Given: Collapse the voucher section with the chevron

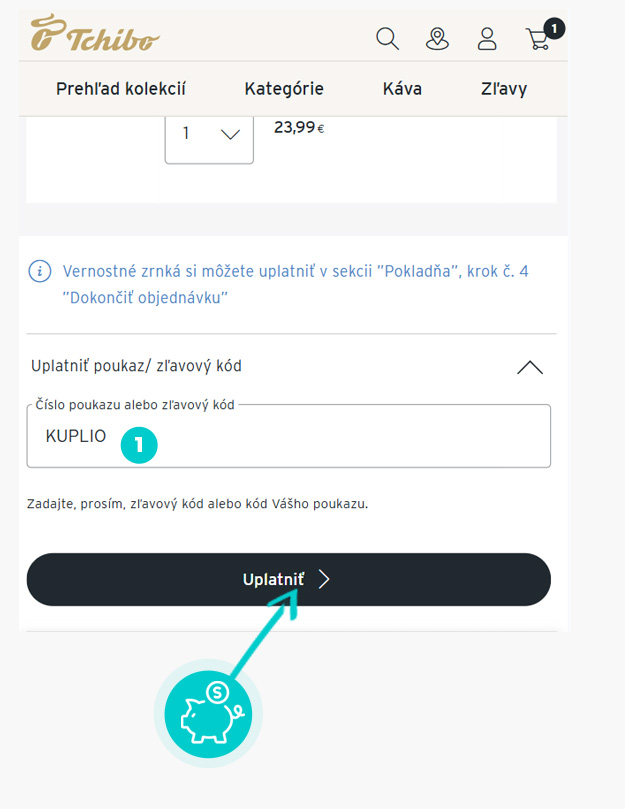Looking at the screenshot, I should coord(530,367).
